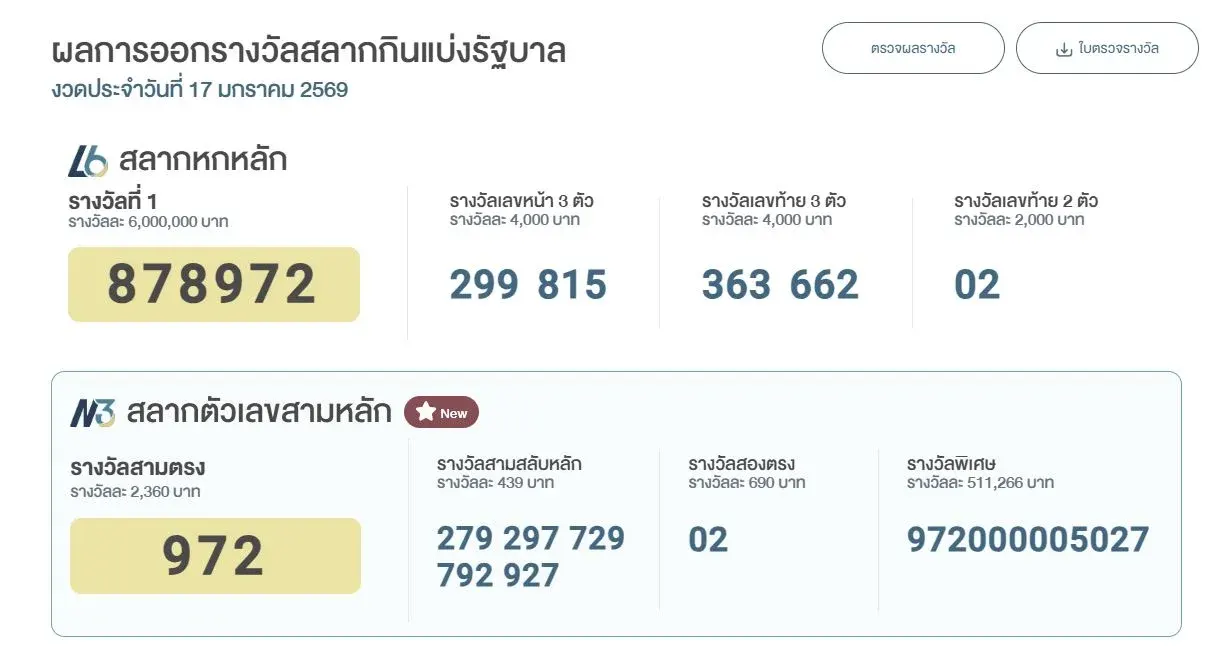
Task: Click back three-digit number 662
Action: pos(824,286)
